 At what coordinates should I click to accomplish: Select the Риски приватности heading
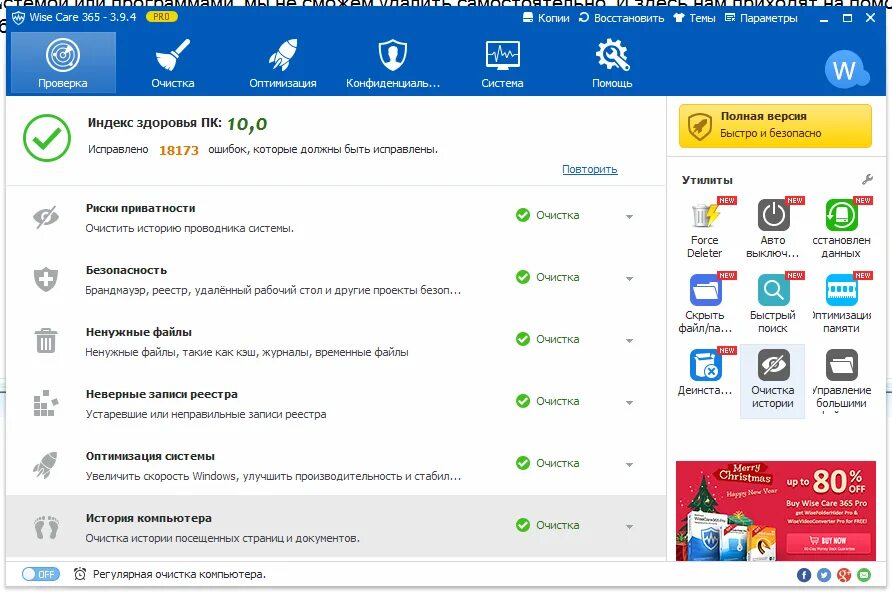tap(141, 208)
